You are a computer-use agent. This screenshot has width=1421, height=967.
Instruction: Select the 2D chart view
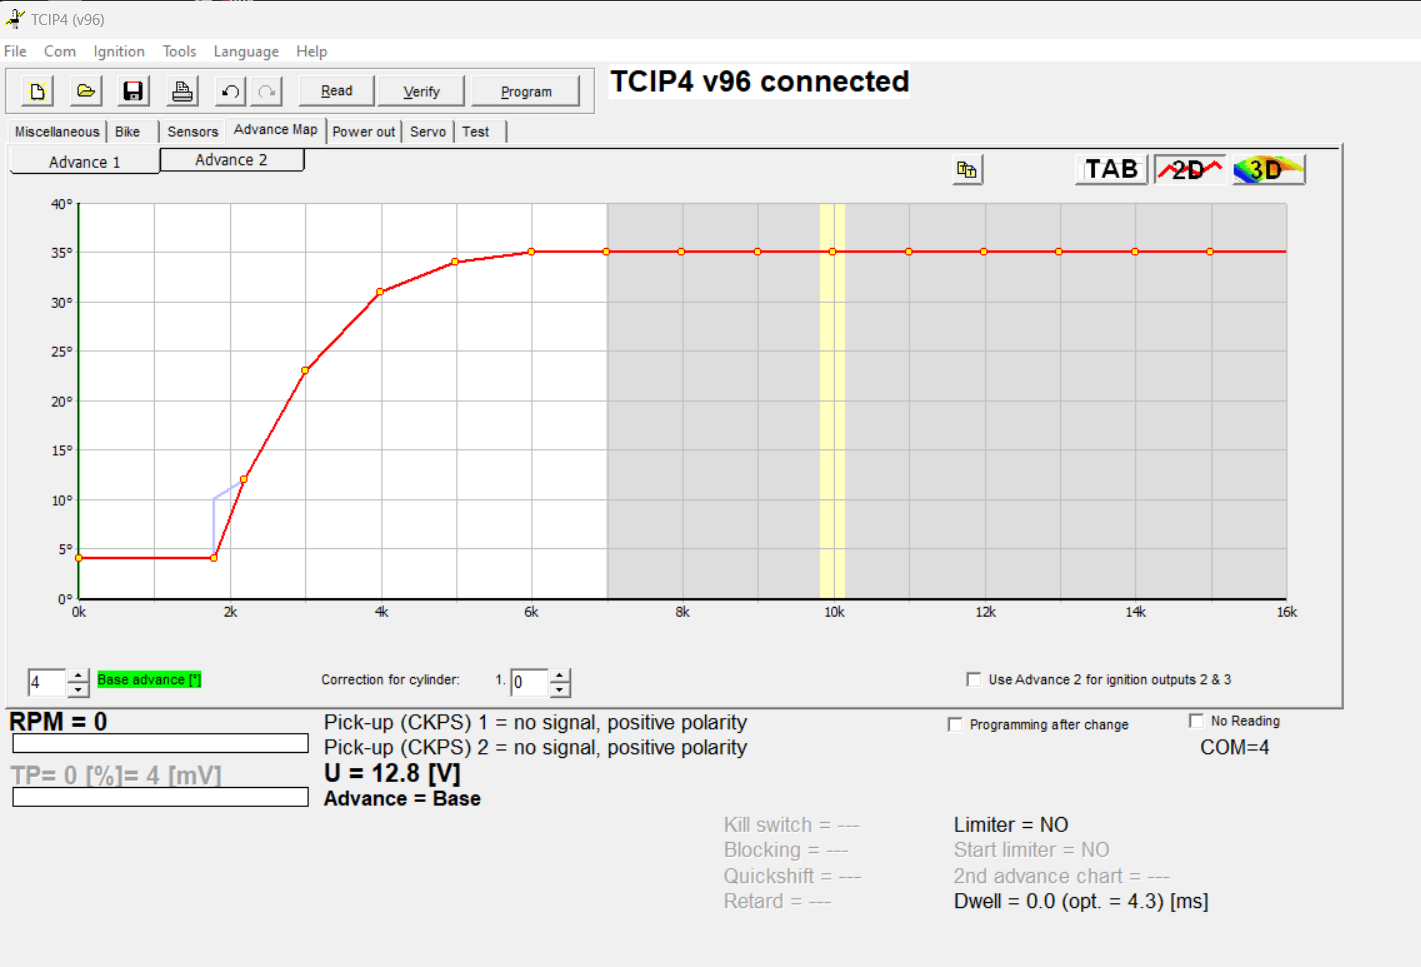pos(1189,170)
